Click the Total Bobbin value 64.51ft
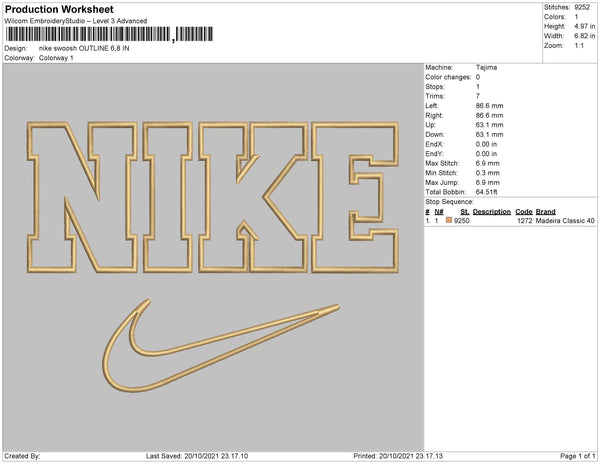This screenshot has height=464, width=600. 486,192
